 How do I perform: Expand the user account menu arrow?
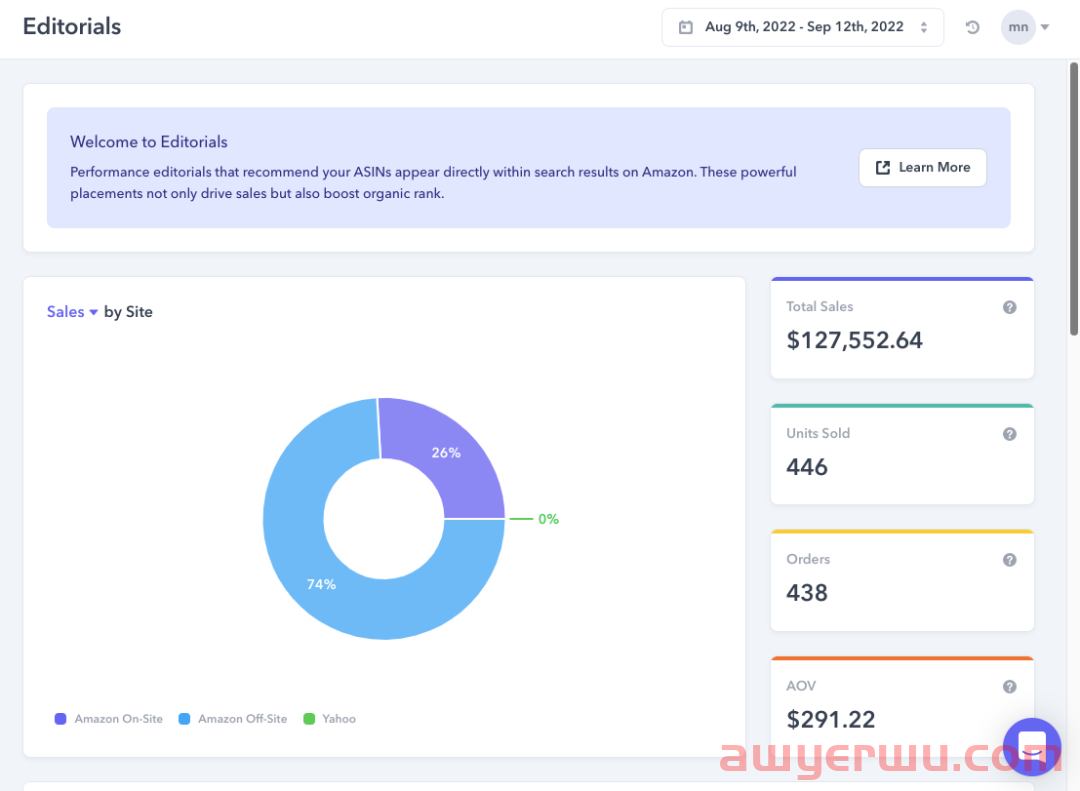pos(1045,27)
